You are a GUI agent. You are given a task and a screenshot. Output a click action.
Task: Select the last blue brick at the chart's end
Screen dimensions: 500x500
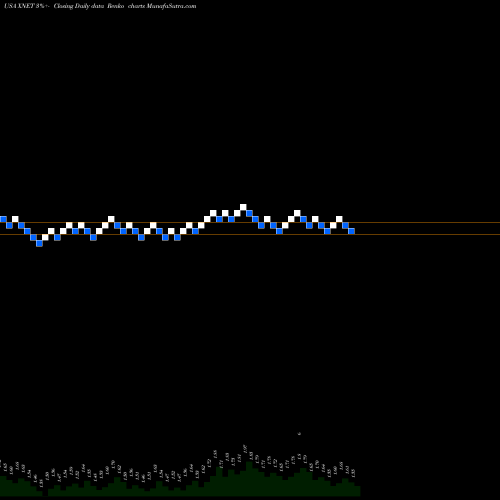coord(351,231)
